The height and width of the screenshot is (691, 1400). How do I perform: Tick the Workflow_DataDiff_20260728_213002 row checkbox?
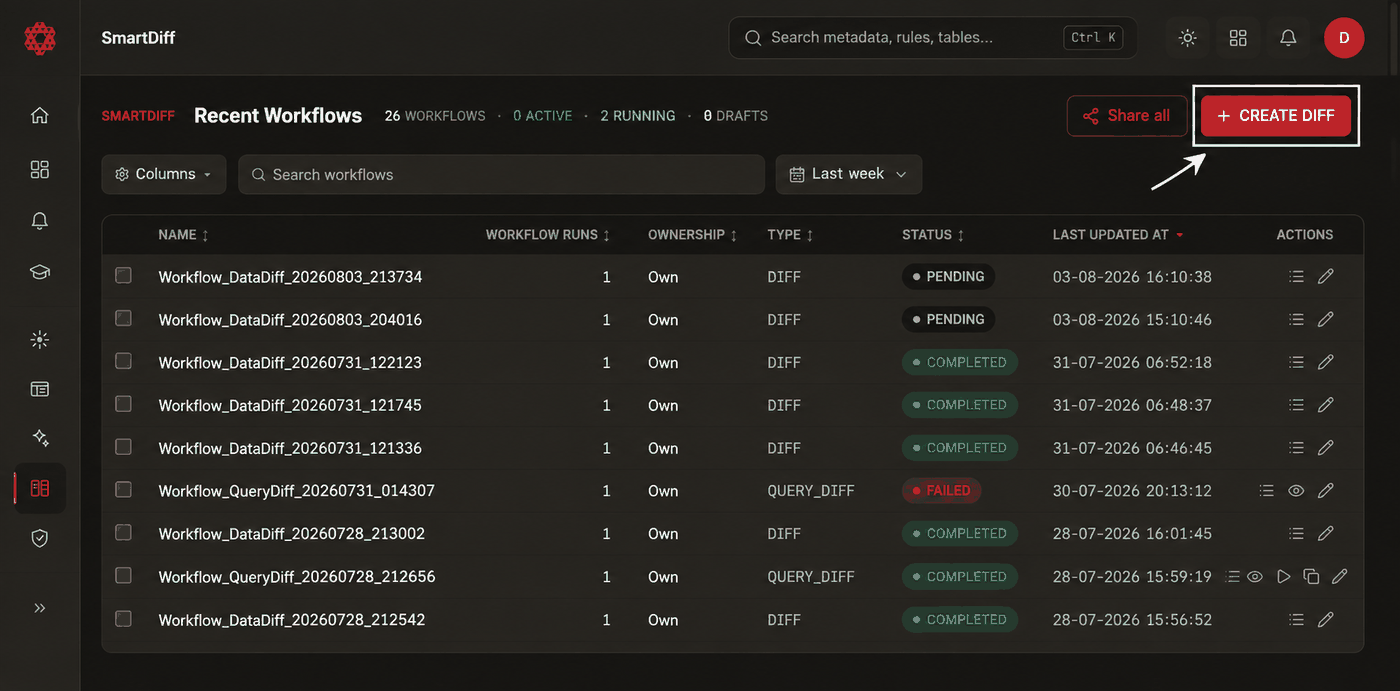click(x=123, y=533)
